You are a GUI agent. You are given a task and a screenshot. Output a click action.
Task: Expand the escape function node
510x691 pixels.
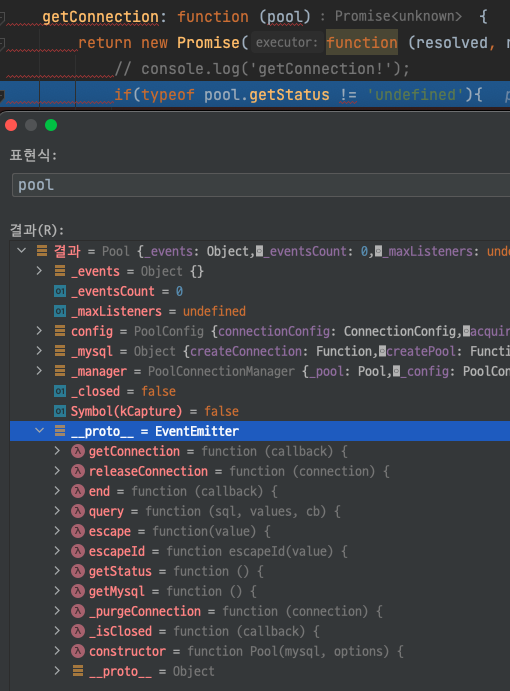click(57, 531)
